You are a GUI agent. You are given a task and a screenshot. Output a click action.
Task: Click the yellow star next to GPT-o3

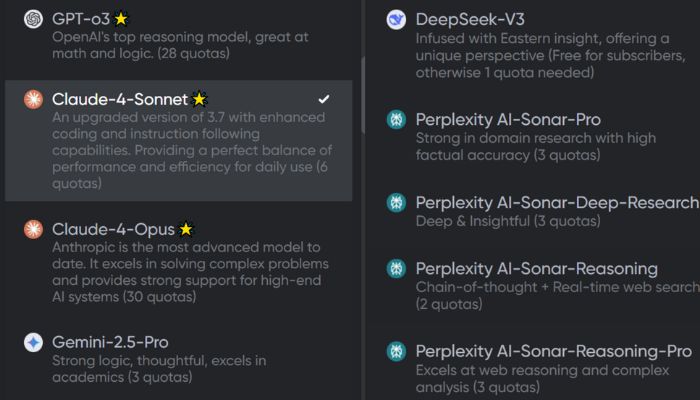coord(121,19)
